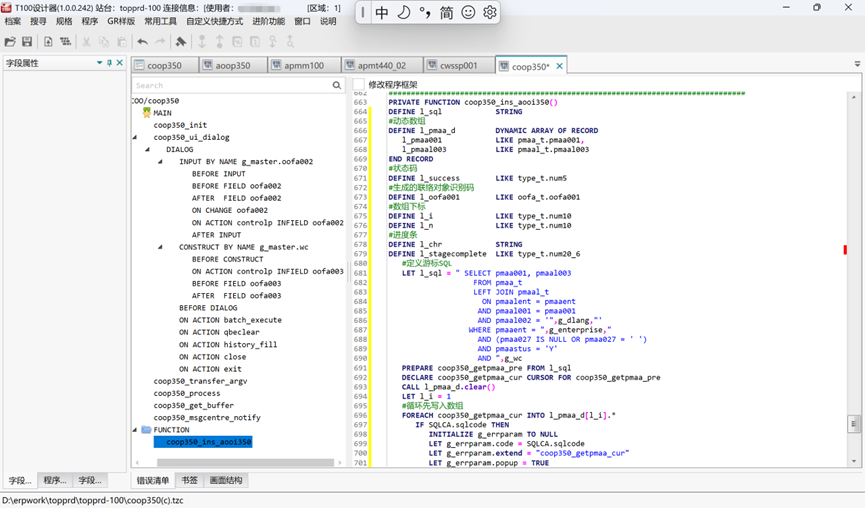Screen dimensions: 865x508
Task: Click the download arrow toolbar icon
Action: tap(202, 42)
